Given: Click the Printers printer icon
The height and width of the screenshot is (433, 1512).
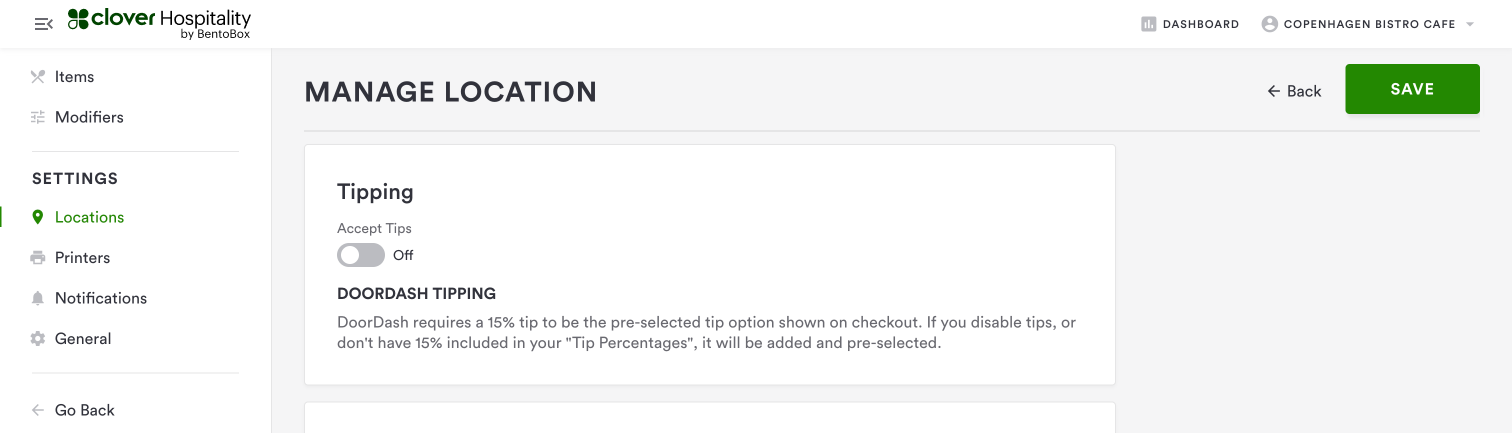Looking at the screenshot, I should pyautogui.click(x=38, y=258).
